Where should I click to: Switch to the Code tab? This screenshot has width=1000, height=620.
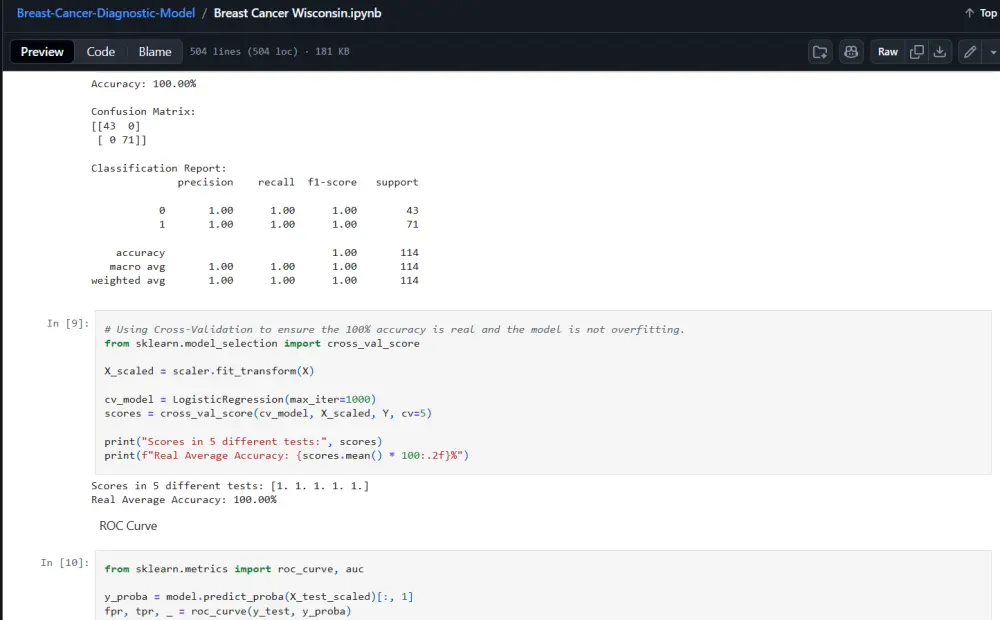[100, 50]
